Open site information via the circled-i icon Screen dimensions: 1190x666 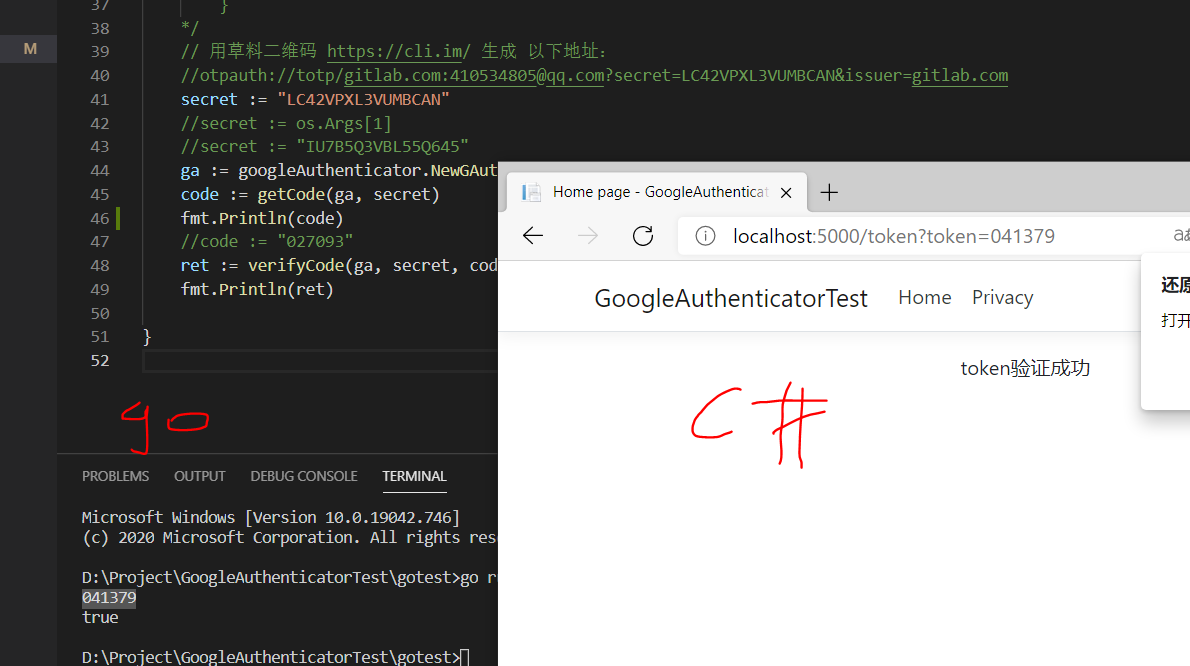pos(705,236)
